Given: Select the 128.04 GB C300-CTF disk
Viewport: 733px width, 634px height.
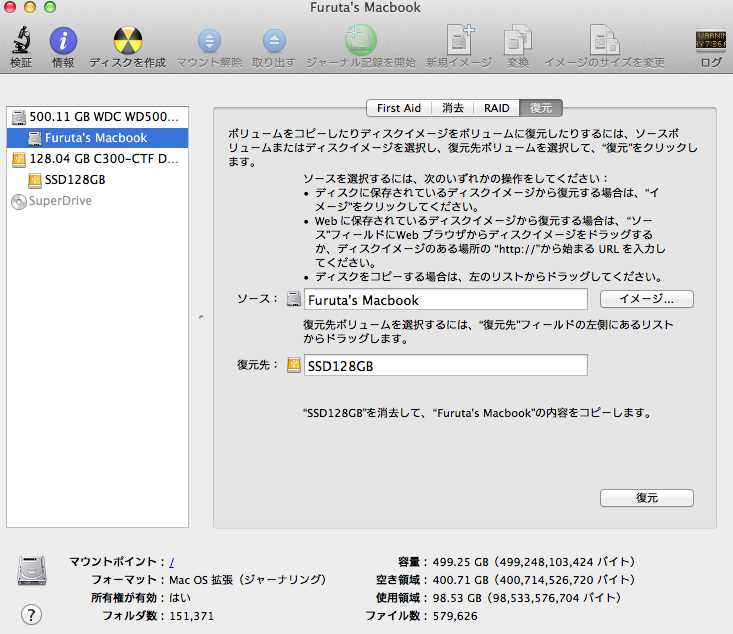Looking at the screenshot, I should (98, 159).
